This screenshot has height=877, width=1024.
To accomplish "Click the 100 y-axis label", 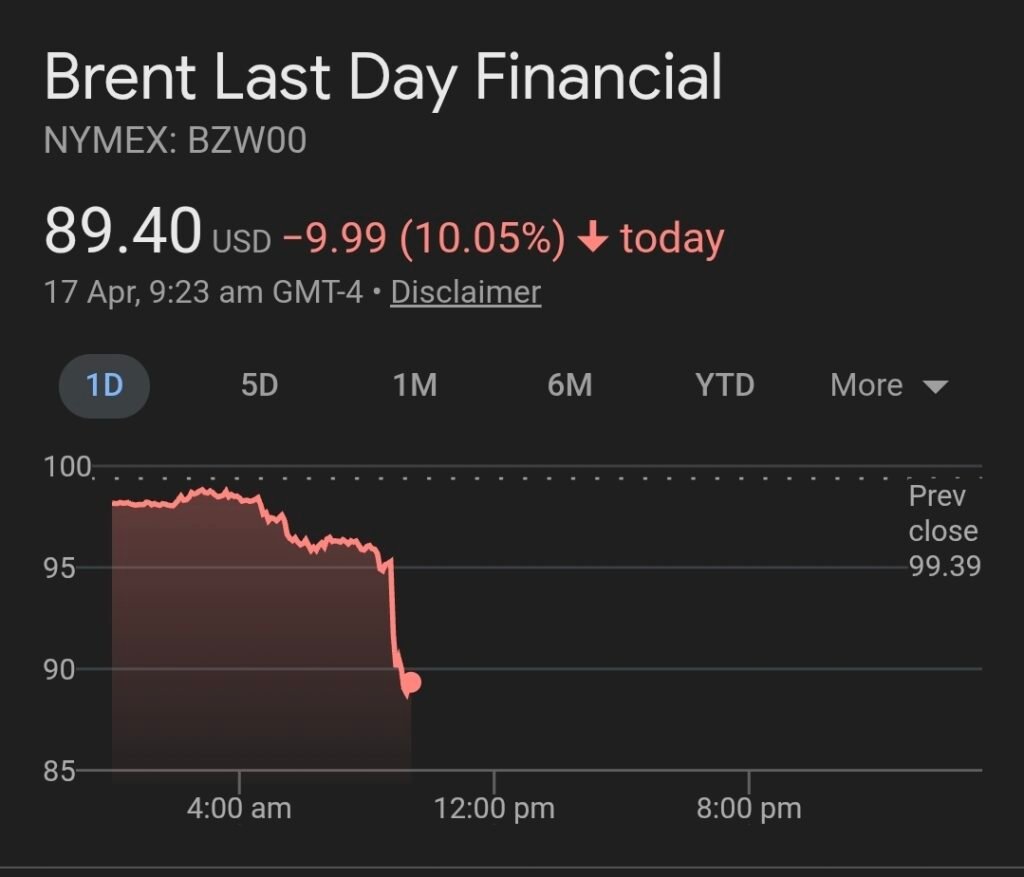I will (67, 467).
